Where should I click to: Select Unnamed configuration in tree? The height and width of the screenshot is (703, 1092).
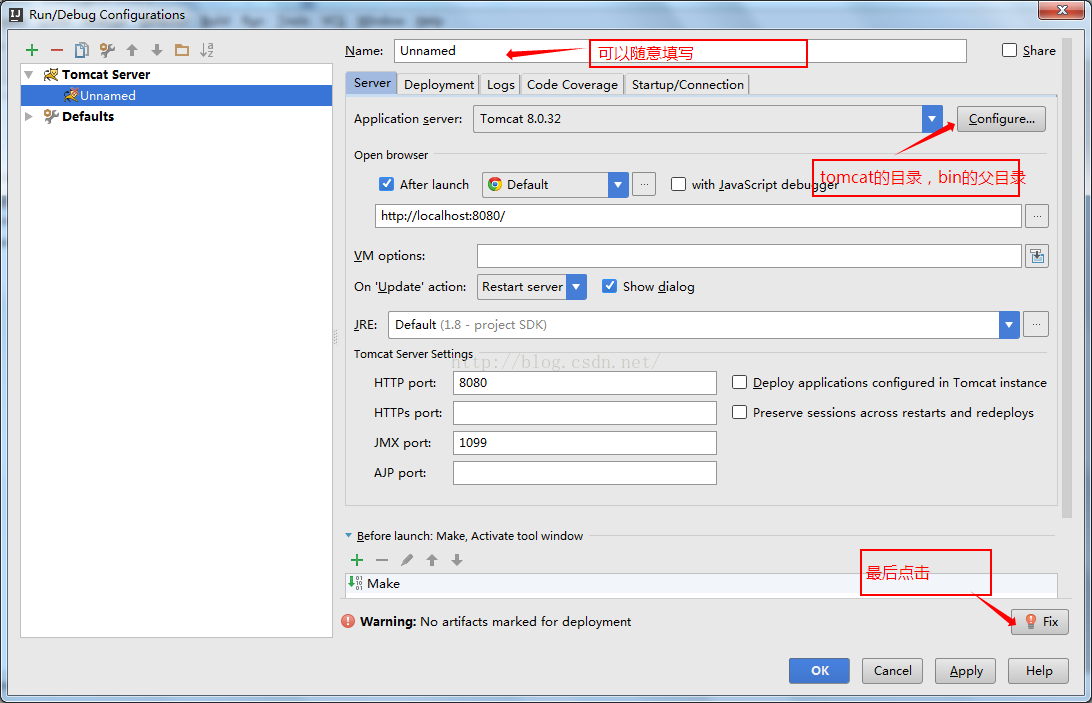point(177,95)
